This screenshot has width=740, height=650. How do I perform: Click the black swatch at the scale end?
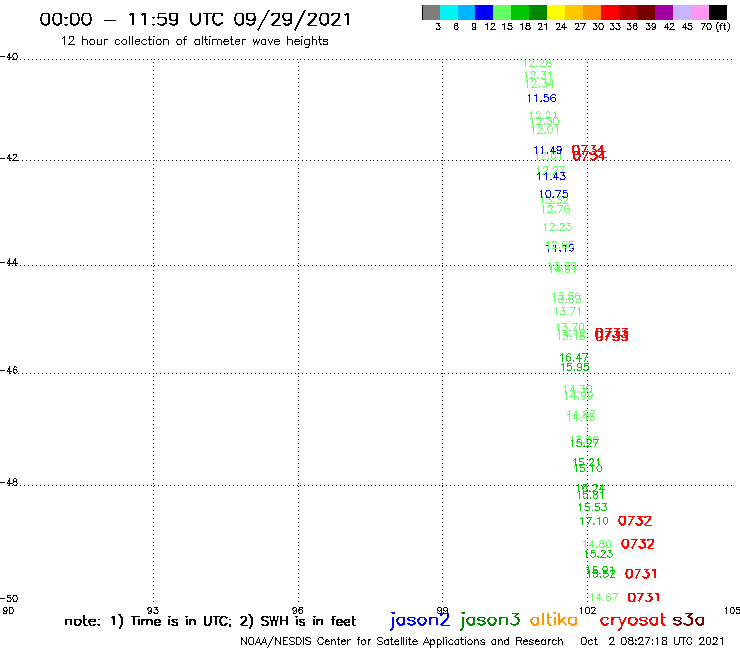coord(717,12)
